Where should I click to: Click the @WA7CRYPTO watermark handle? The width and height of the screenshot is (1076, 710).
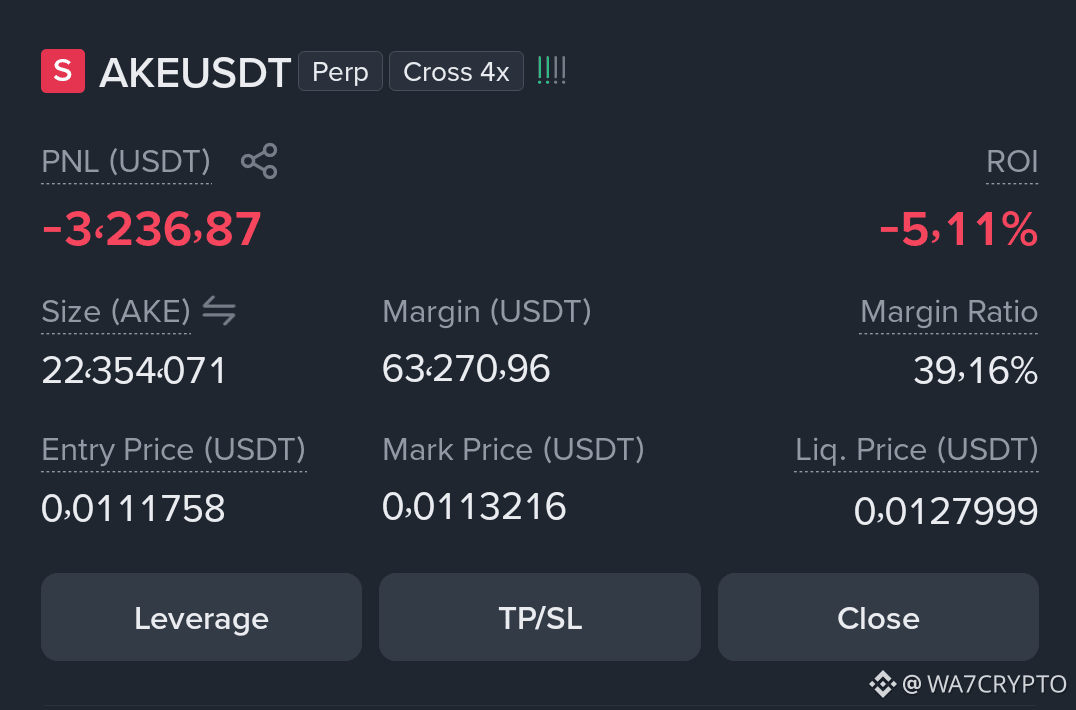pos(984,684)
